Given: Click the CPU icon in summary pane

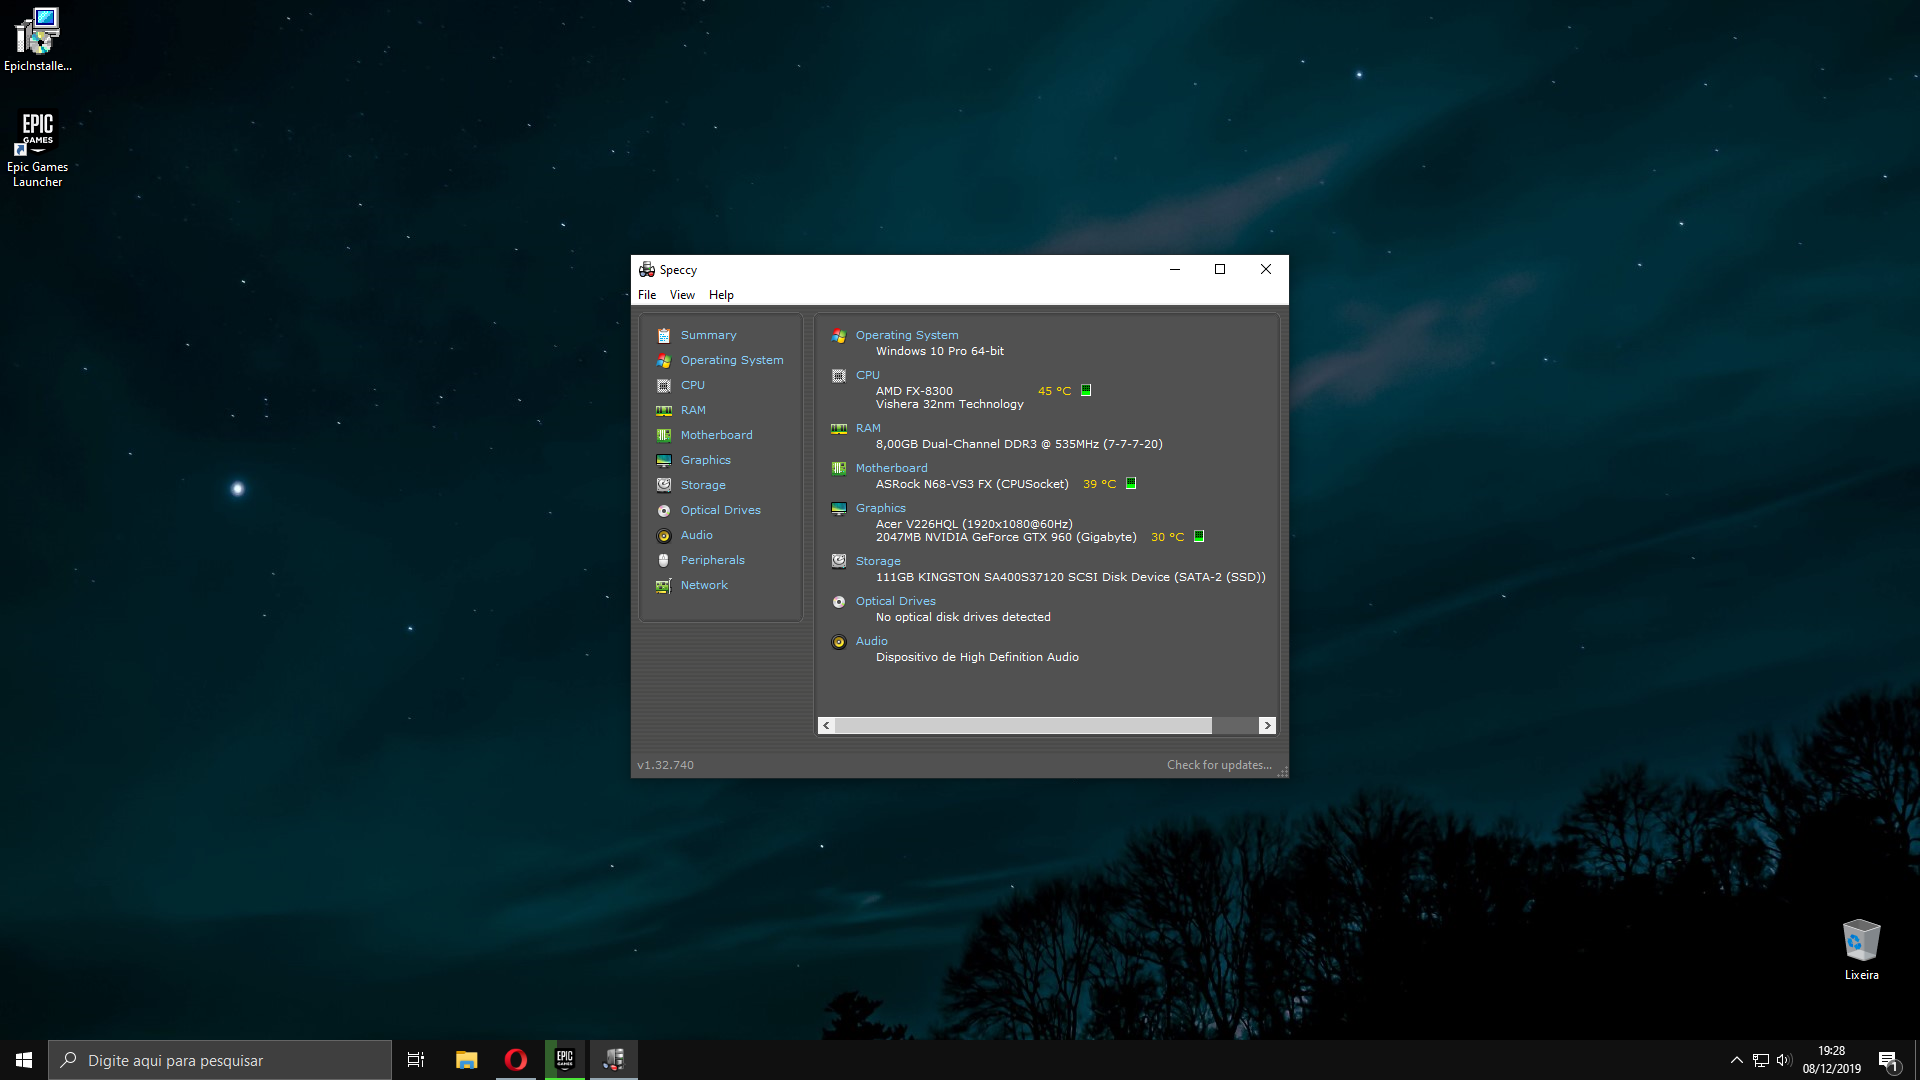Looking at the screenshot, I should (839, 376).
